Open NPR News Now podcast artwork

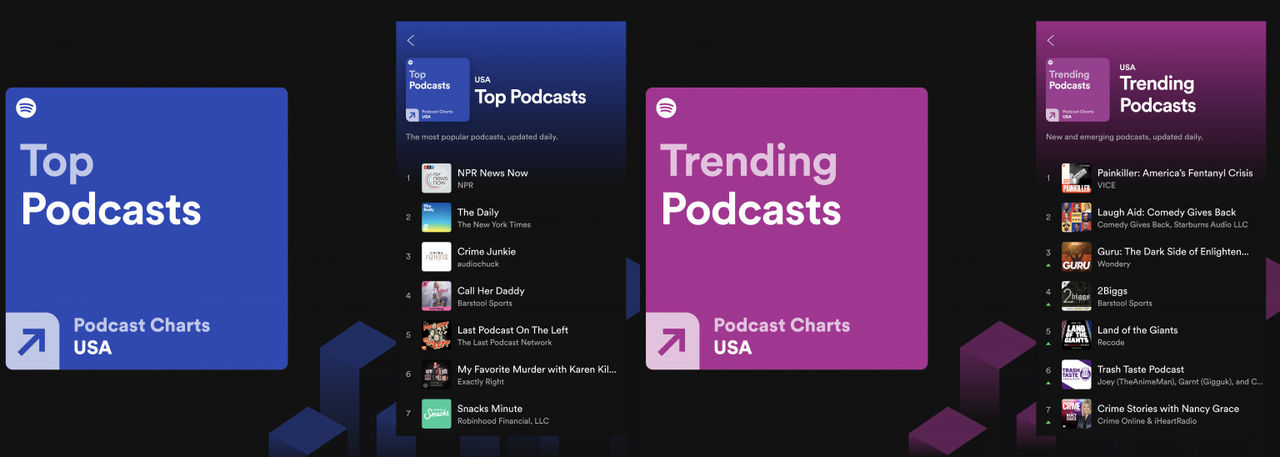(x=437, y=178)
